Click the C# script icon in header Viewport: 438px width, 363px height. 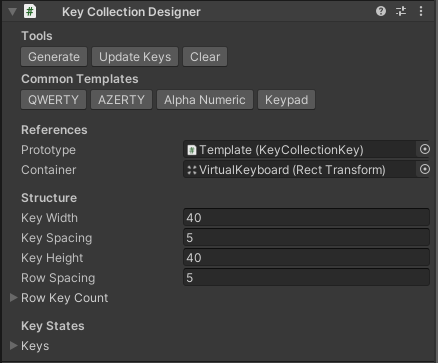[x=30, y=12]
